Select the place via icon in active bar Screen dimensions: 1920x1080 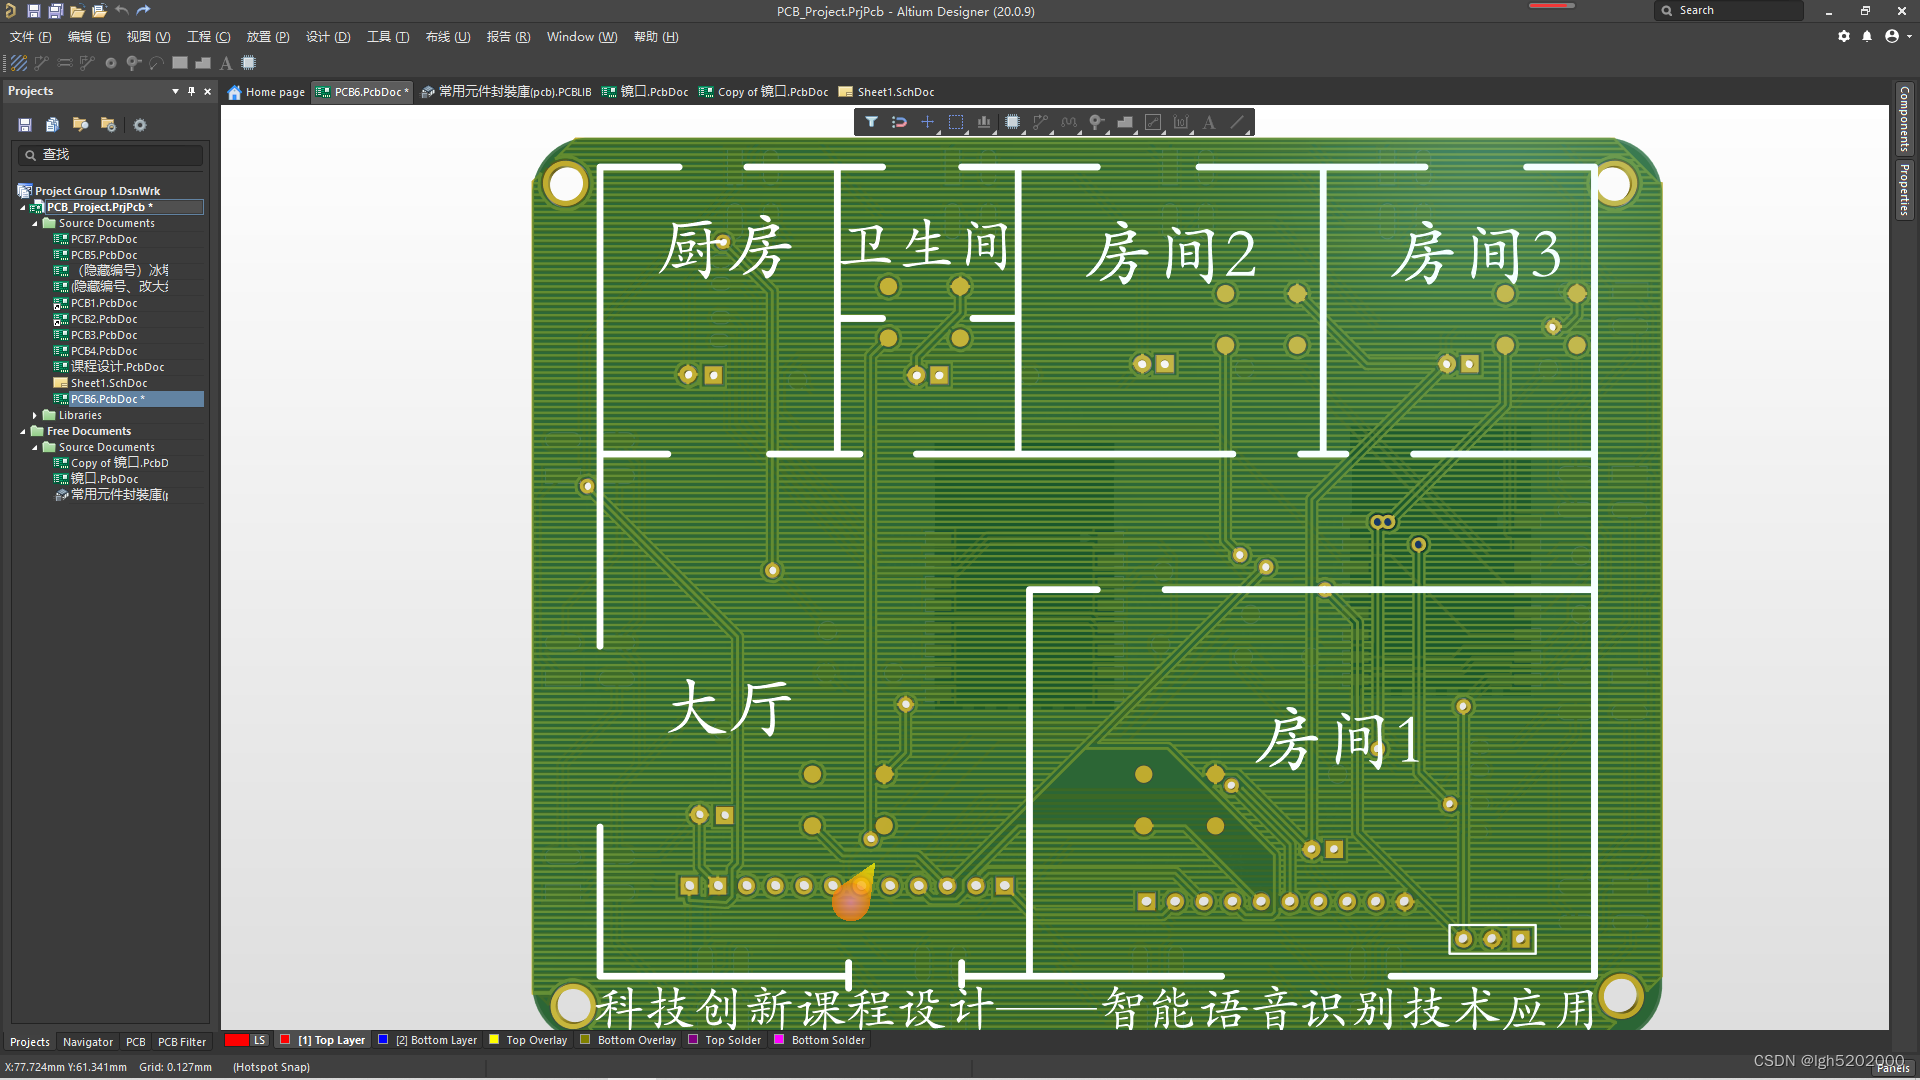pyautogui.click(x=1097, y=122)
